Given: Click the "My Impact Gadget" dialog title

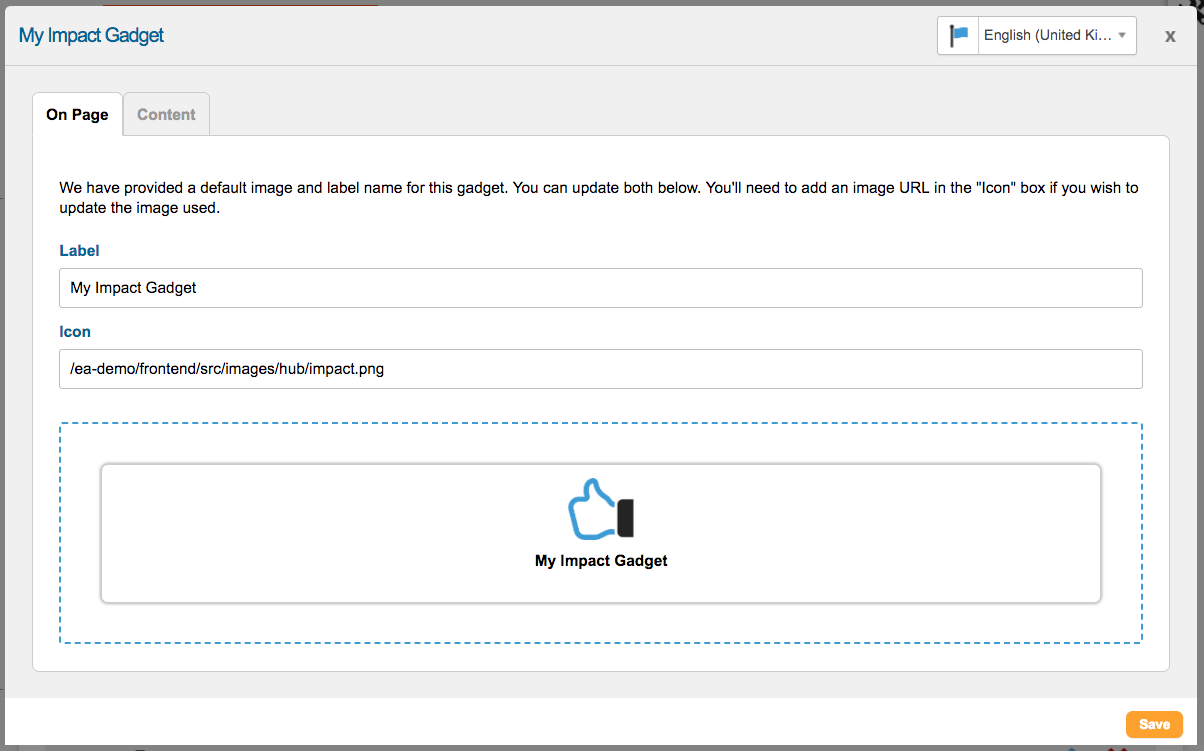Looking at the screenshot, I should (91, 36).
